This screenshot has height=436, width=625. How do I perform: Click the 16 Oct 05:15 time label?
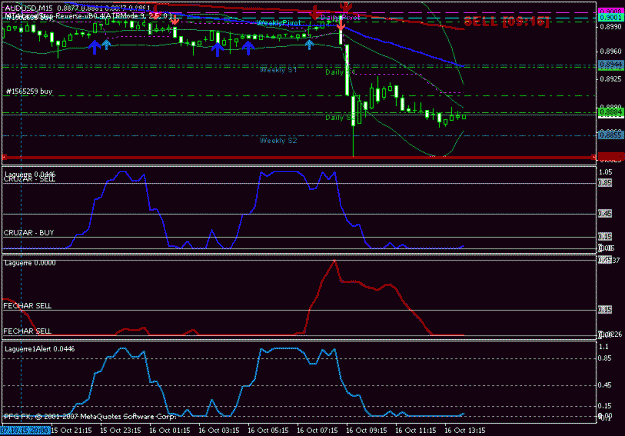[x=268, y=430]
